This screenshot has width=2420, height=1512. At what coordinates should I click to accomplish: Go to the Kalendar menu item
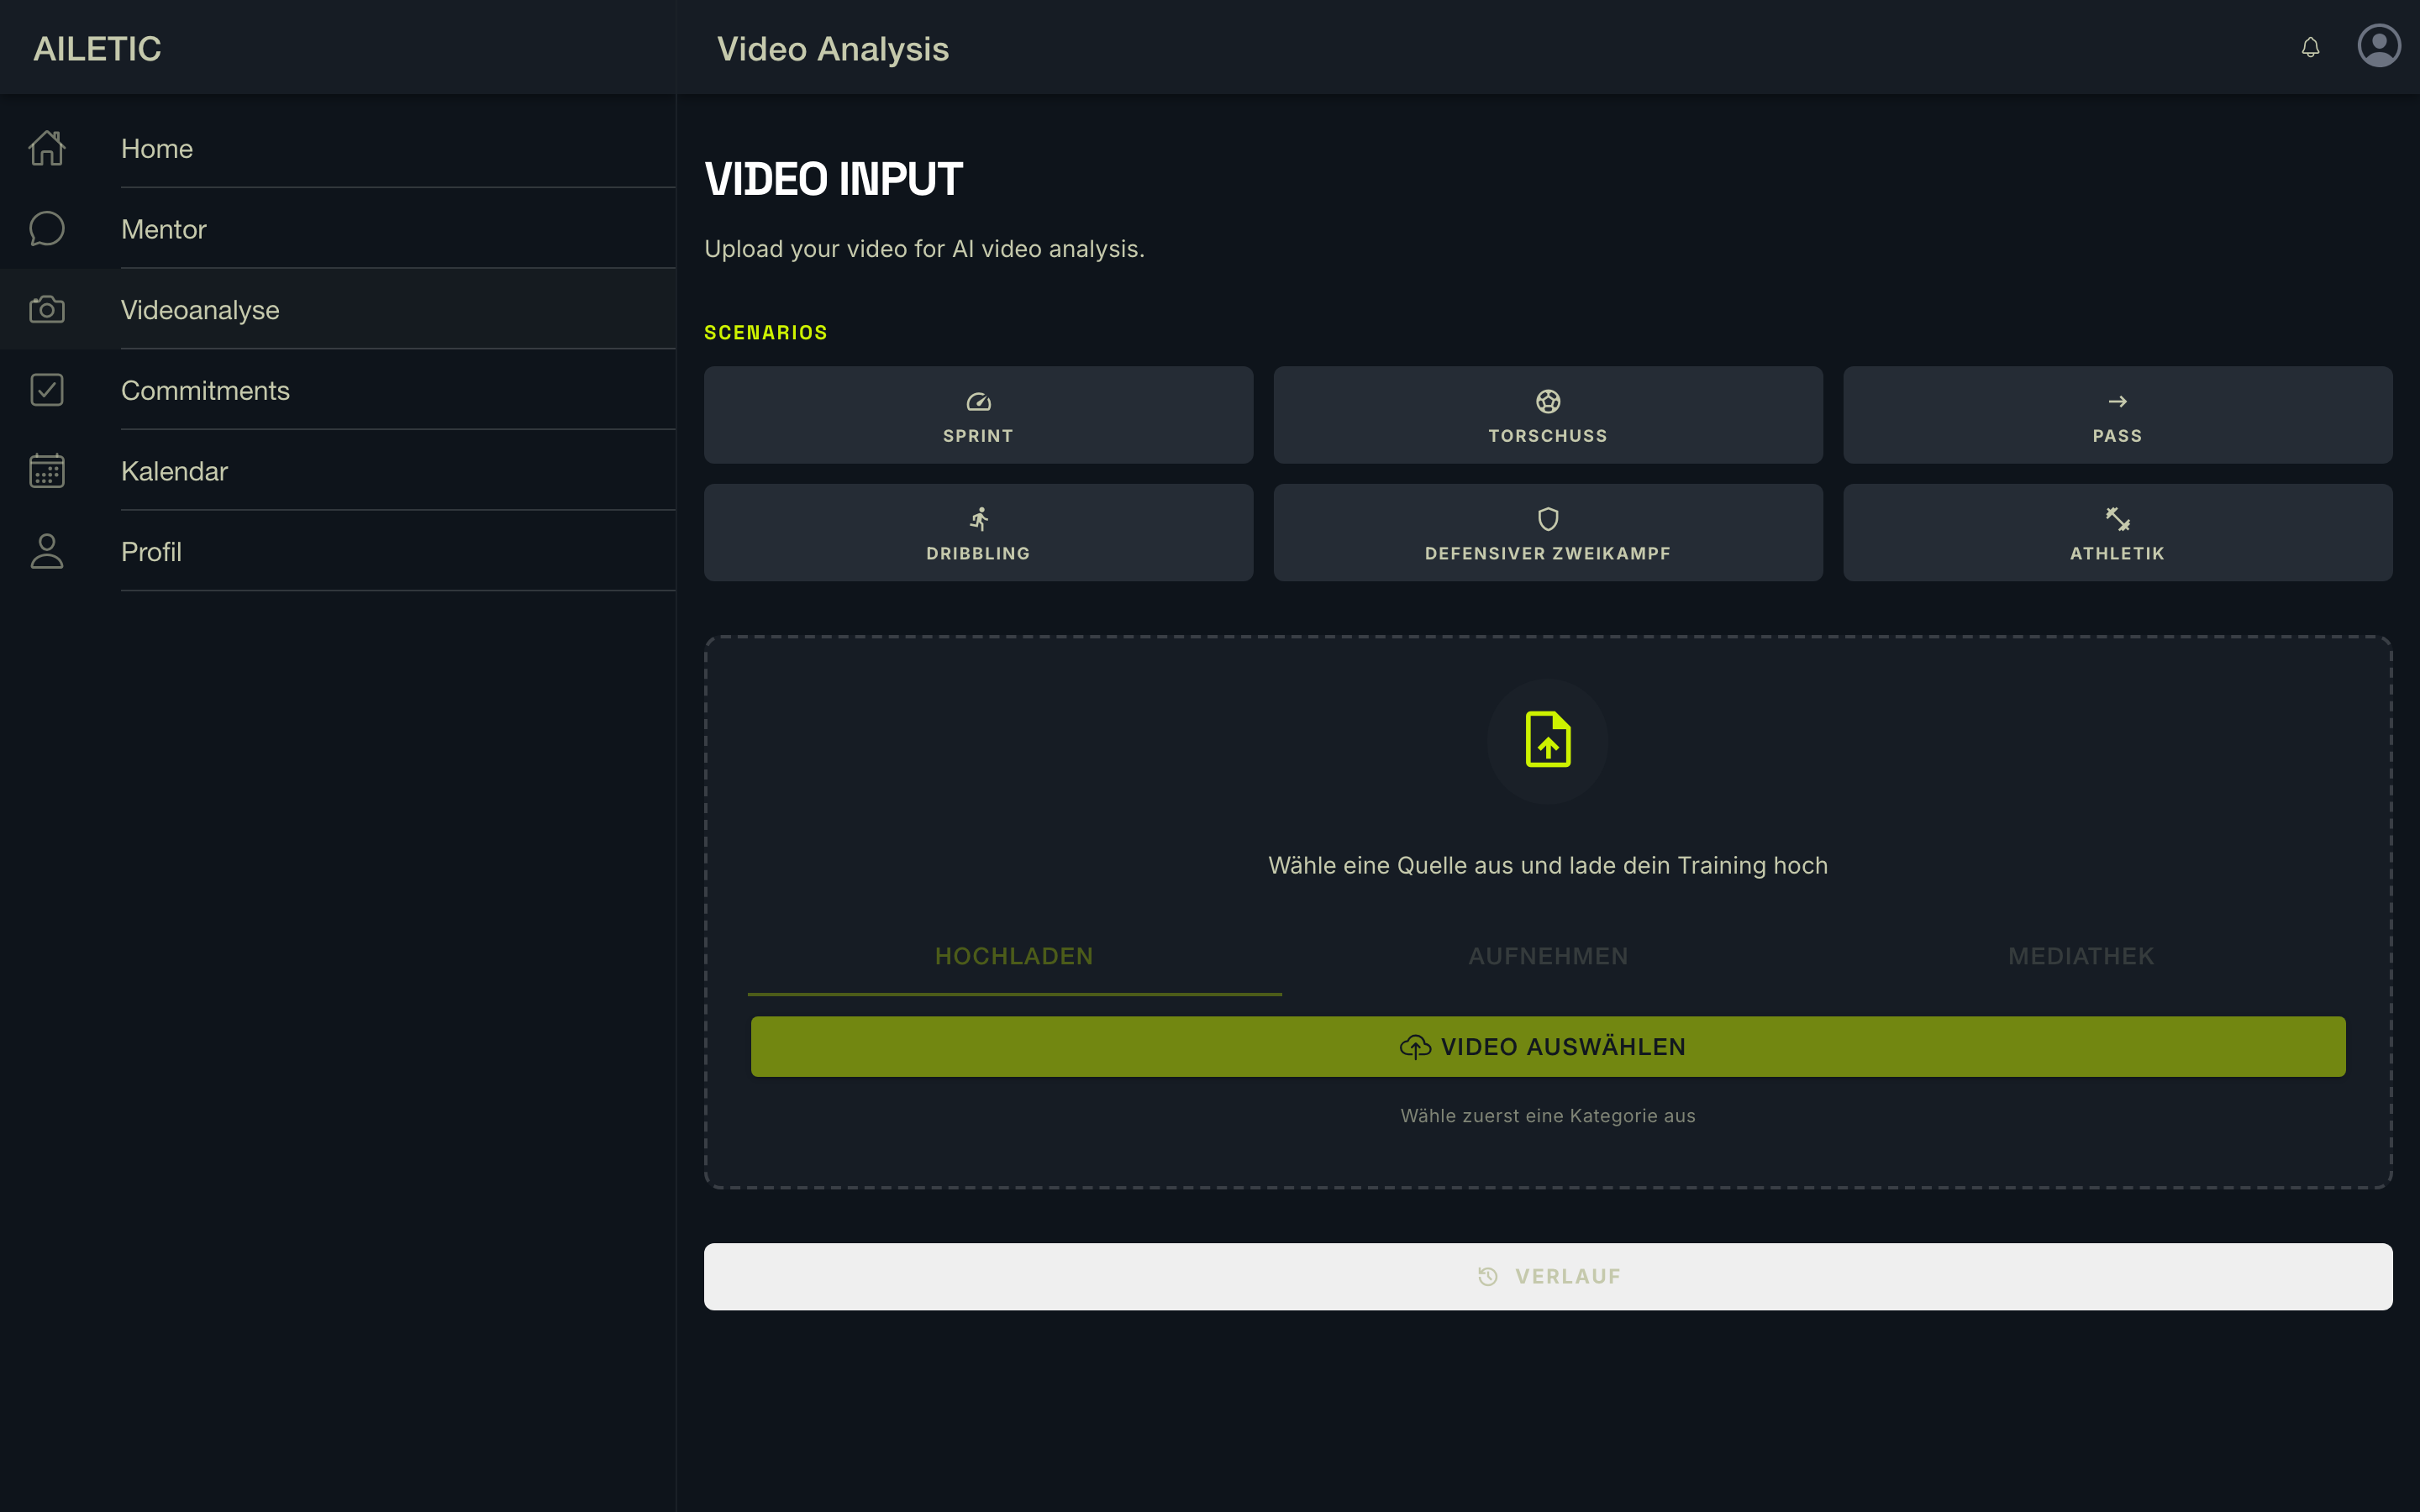pyautogui.click(x=338, y=470)
